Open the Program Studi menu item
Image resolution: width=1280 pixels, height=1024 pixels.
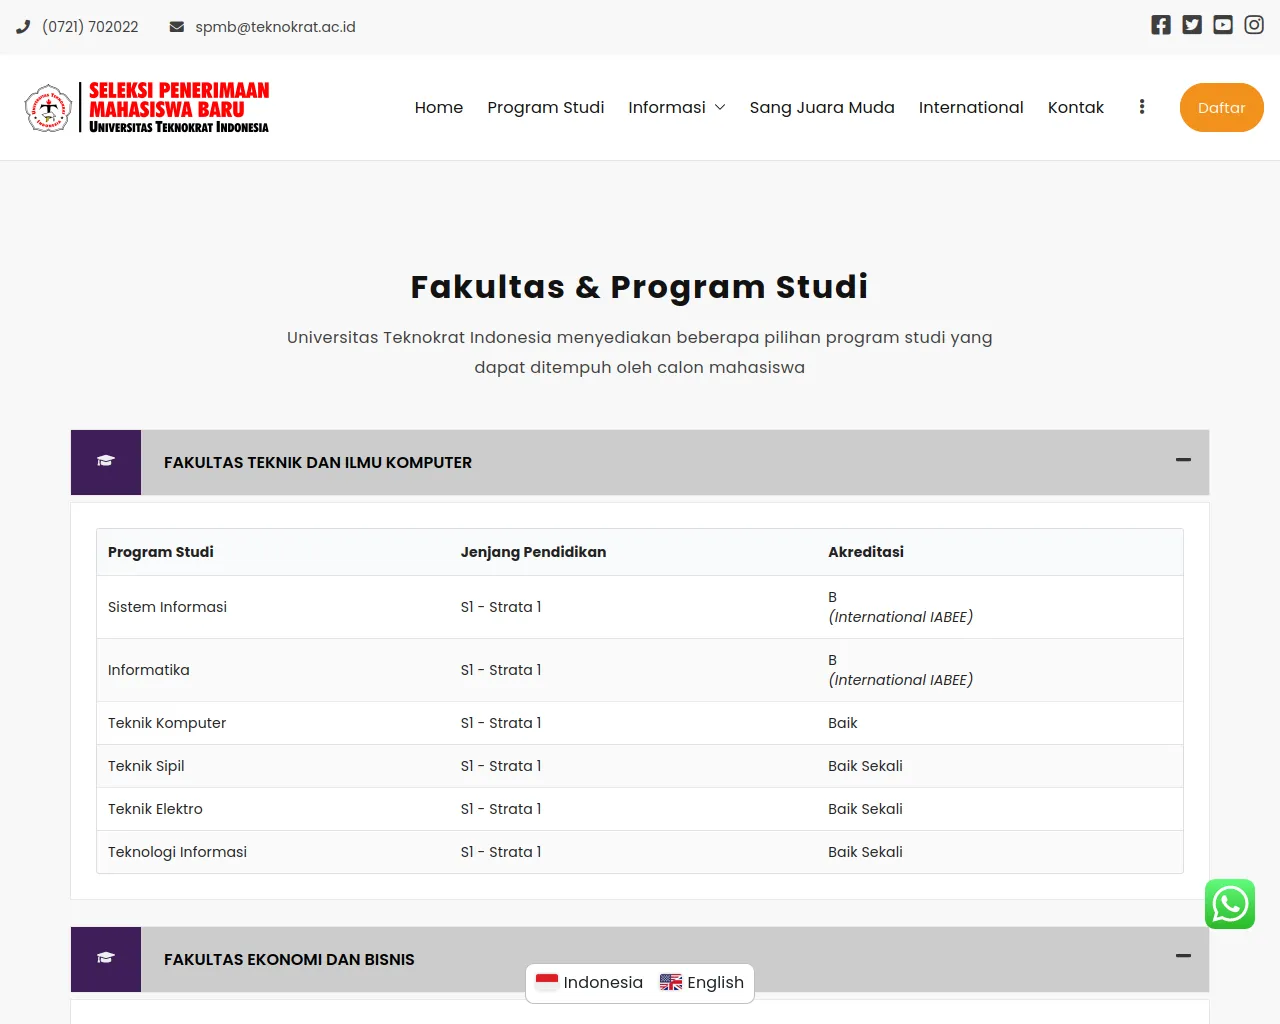[x=546, y=107]
